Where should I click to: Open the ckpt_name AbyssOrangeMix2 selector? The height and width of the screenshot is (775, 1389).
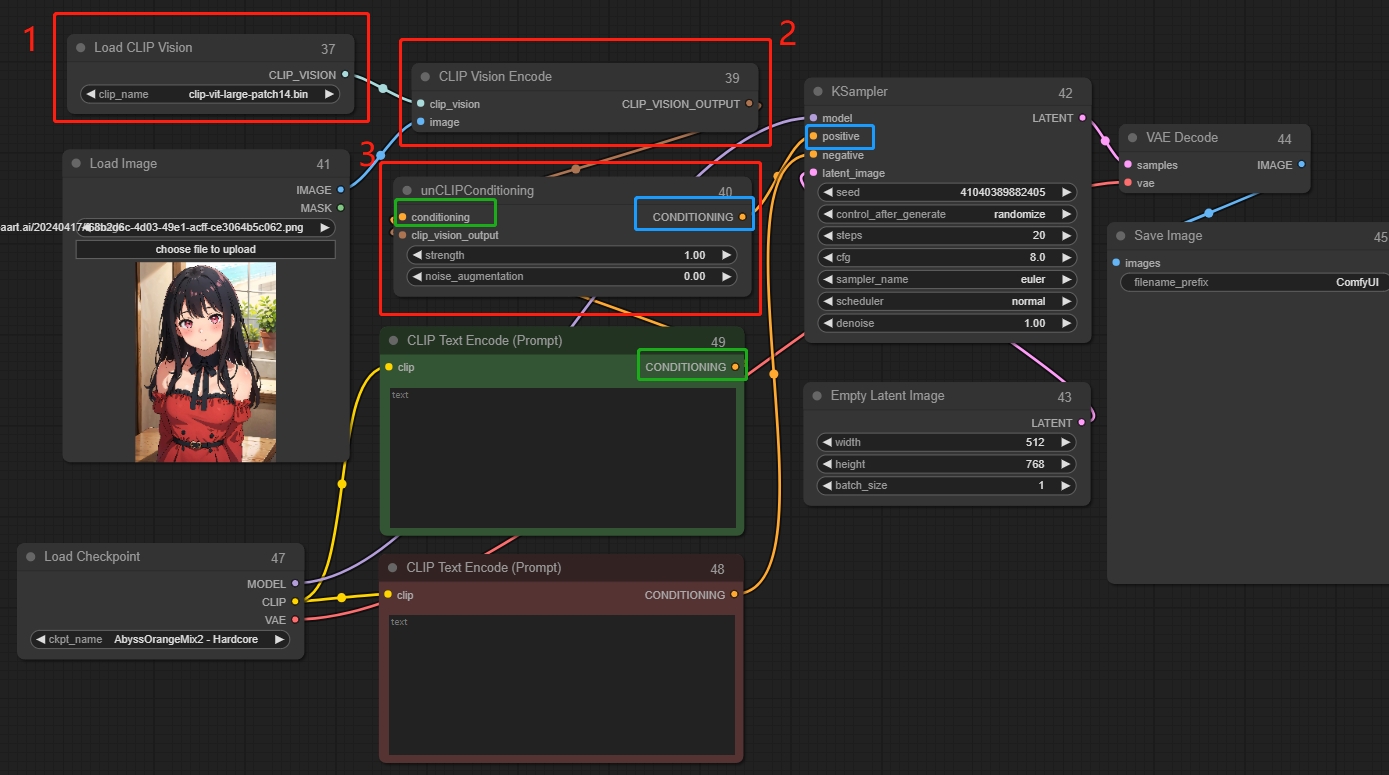160,639
